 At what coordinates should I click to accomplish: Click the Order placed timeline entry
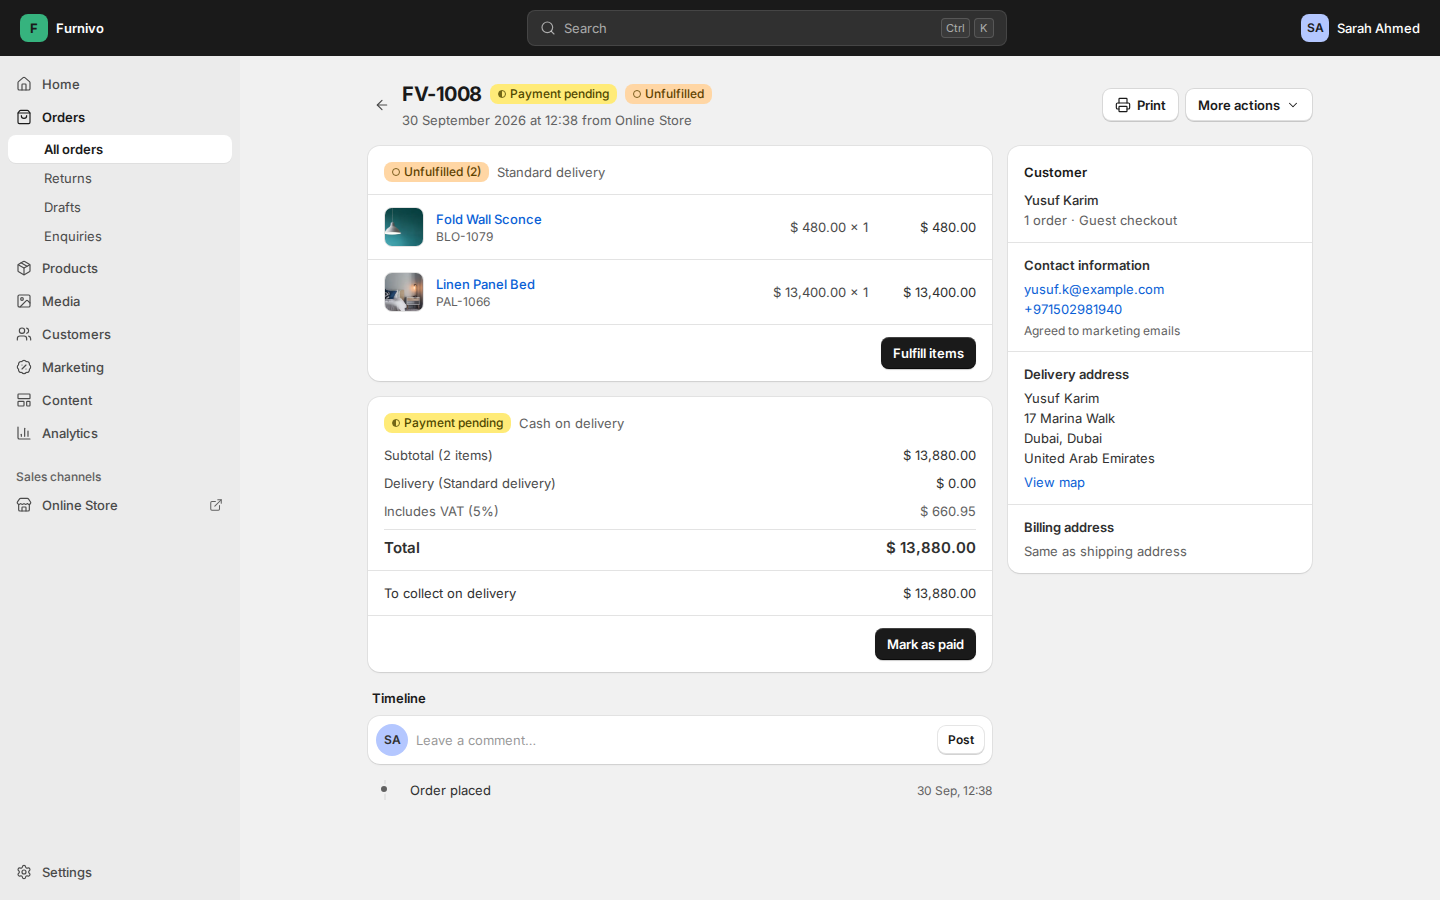click(450, 790)
